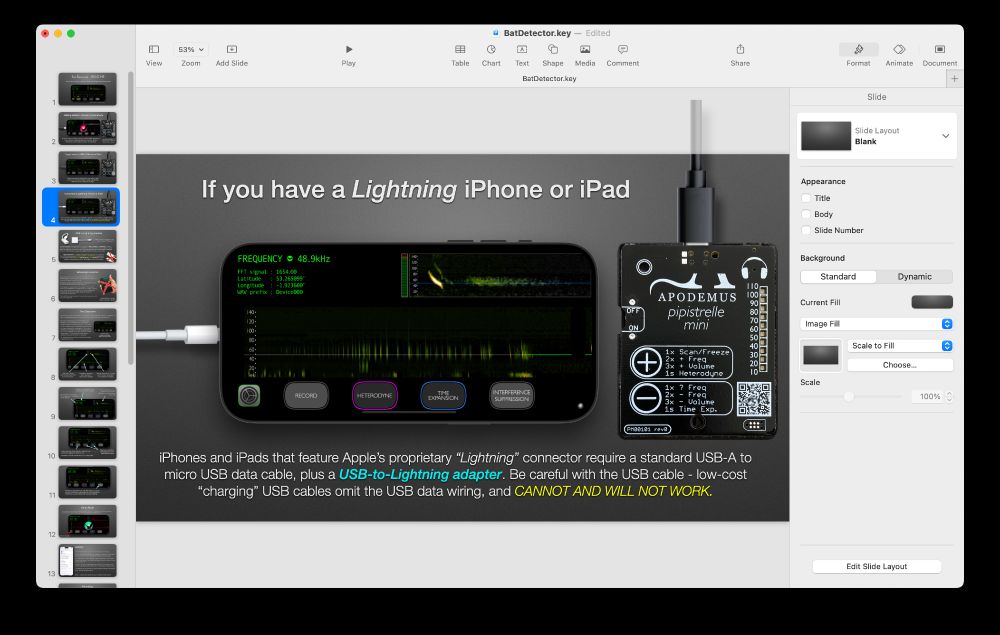Enable the Body checkbox
This screenshot has width=1000, height=635.
[806, 214]
